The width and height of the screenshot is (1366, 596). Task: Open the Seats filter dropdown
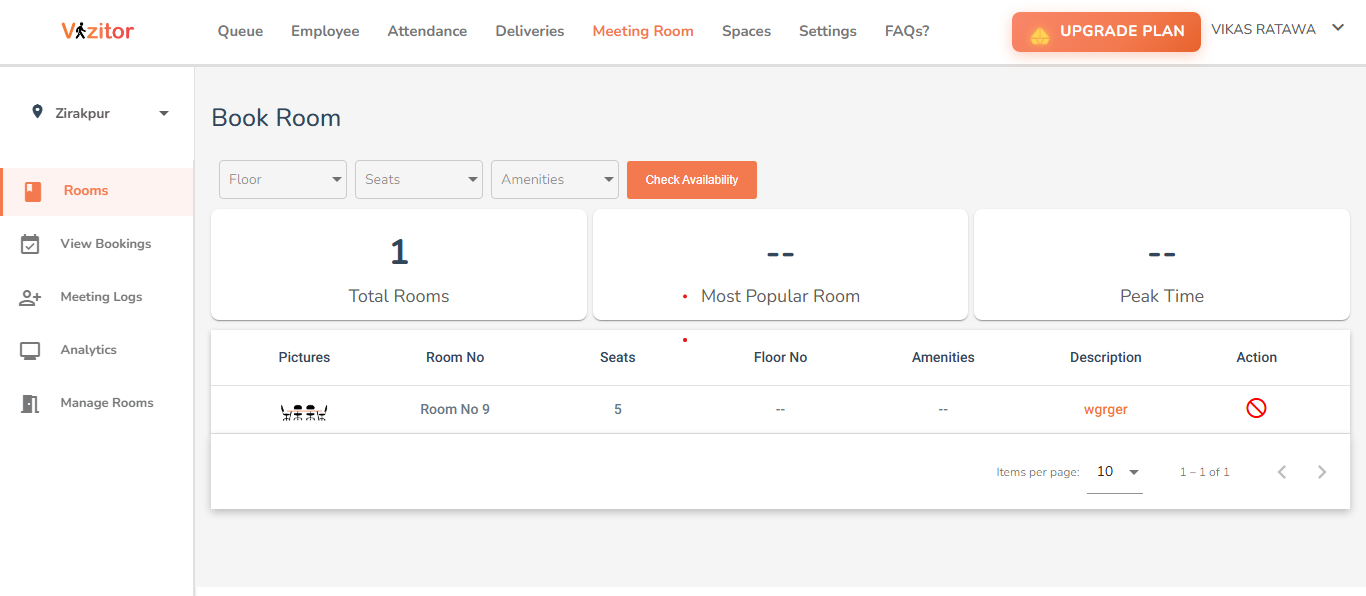pos(419,179)
